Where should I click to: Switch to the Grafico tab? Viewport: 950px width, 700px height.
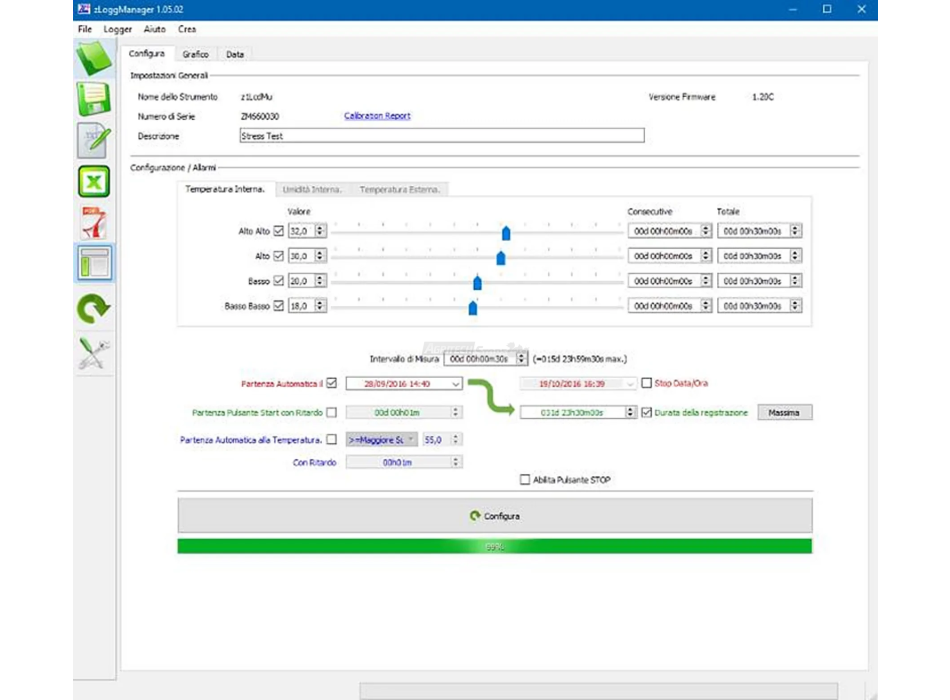tap(195, 54)
